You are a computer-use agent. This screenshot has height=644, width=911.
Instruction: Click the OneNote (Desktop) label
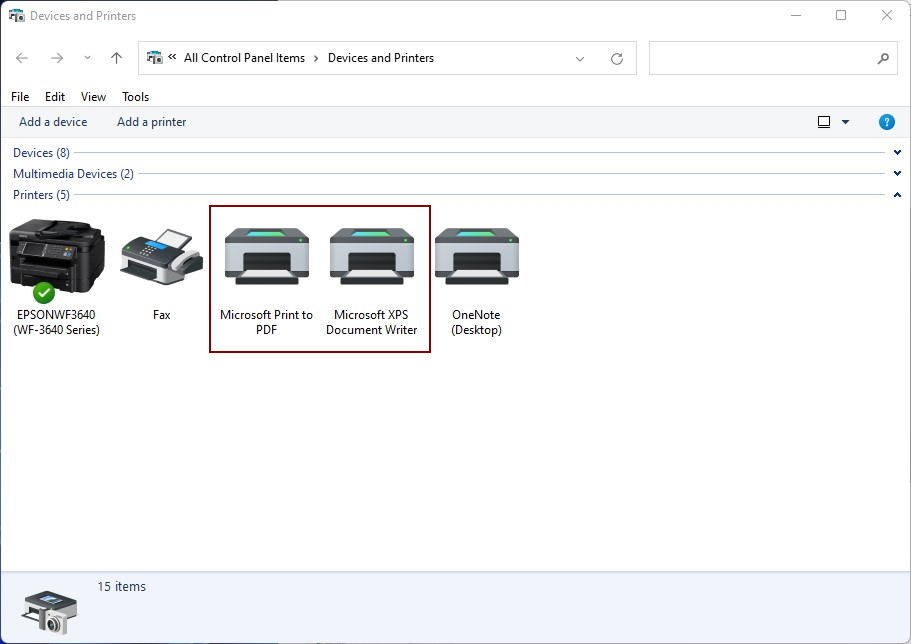coord(476,323)
